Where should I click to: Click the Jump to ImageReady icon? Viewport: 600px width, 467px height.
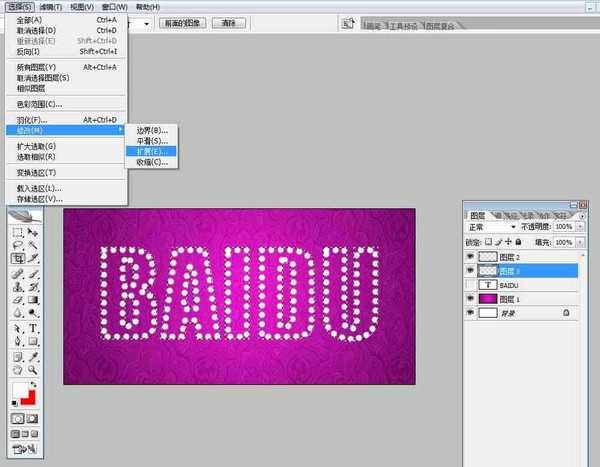coord(24,449)
